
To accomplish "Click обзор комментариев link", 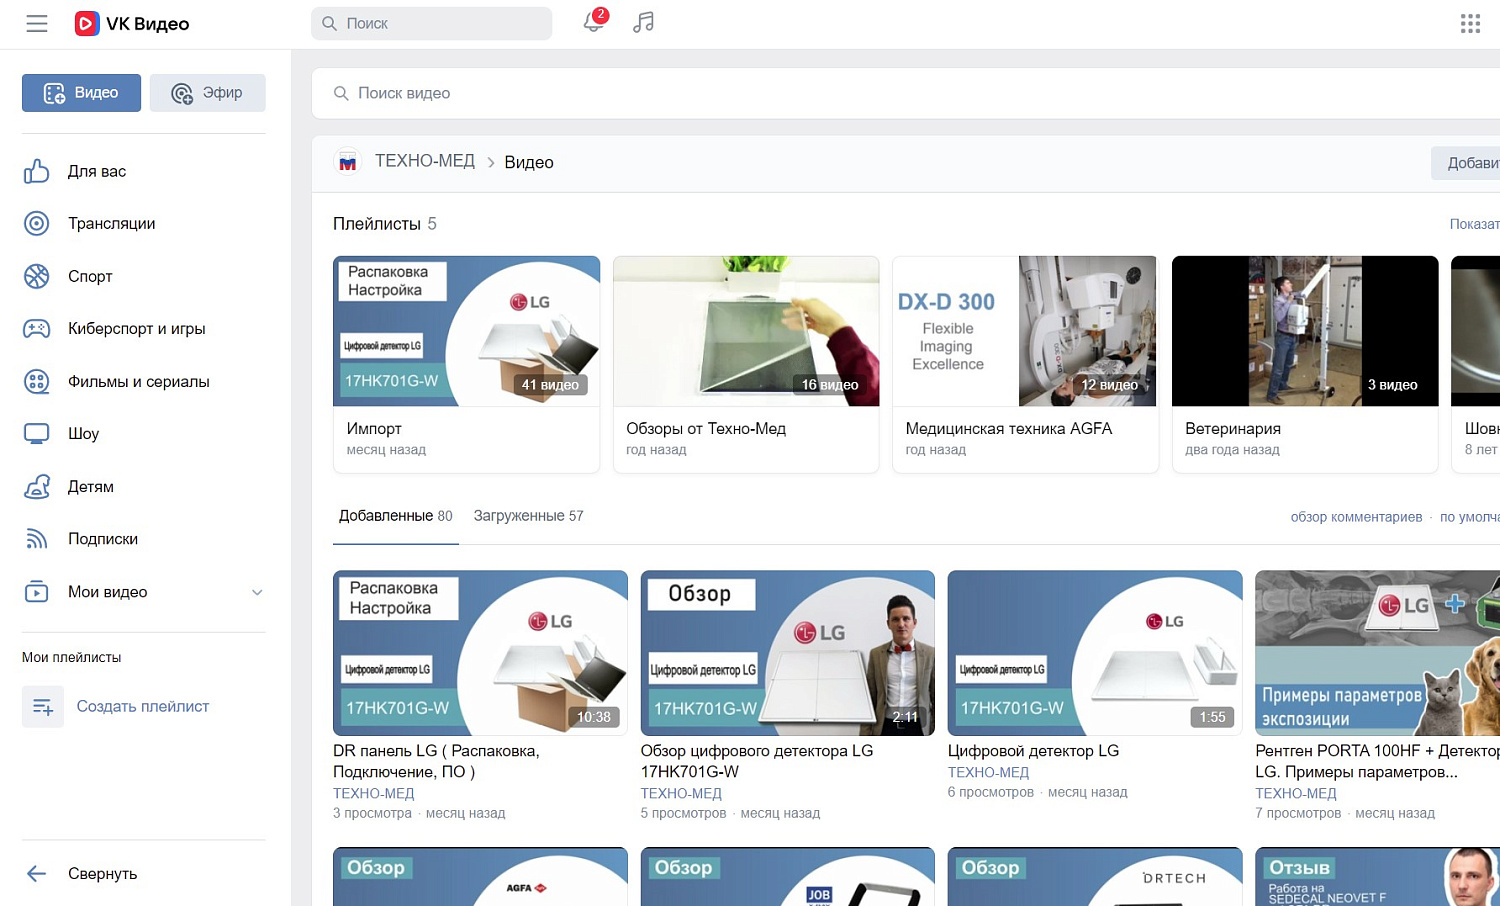I will [1356, 517].
